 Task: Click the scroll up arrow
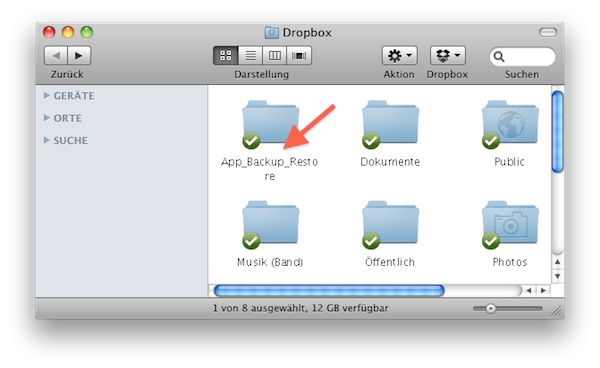coord(558,262)
